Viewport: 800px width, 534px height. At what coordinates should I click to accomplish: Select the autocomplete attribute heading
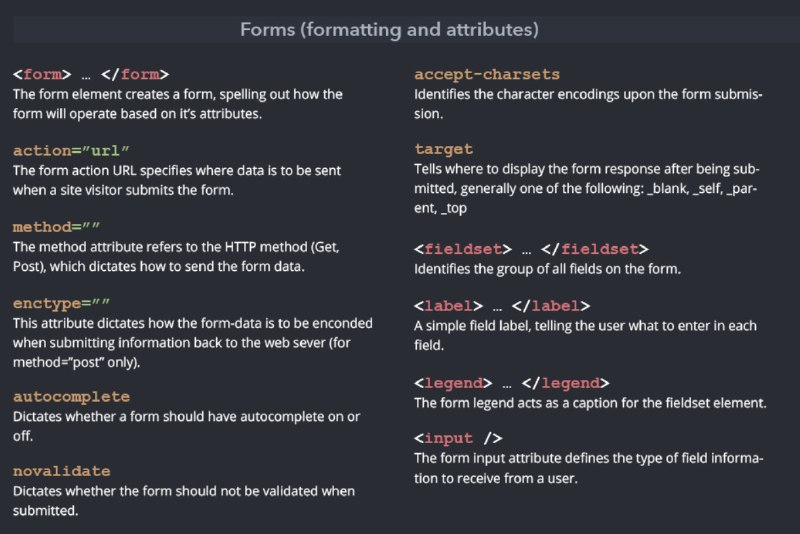point(71,397)
